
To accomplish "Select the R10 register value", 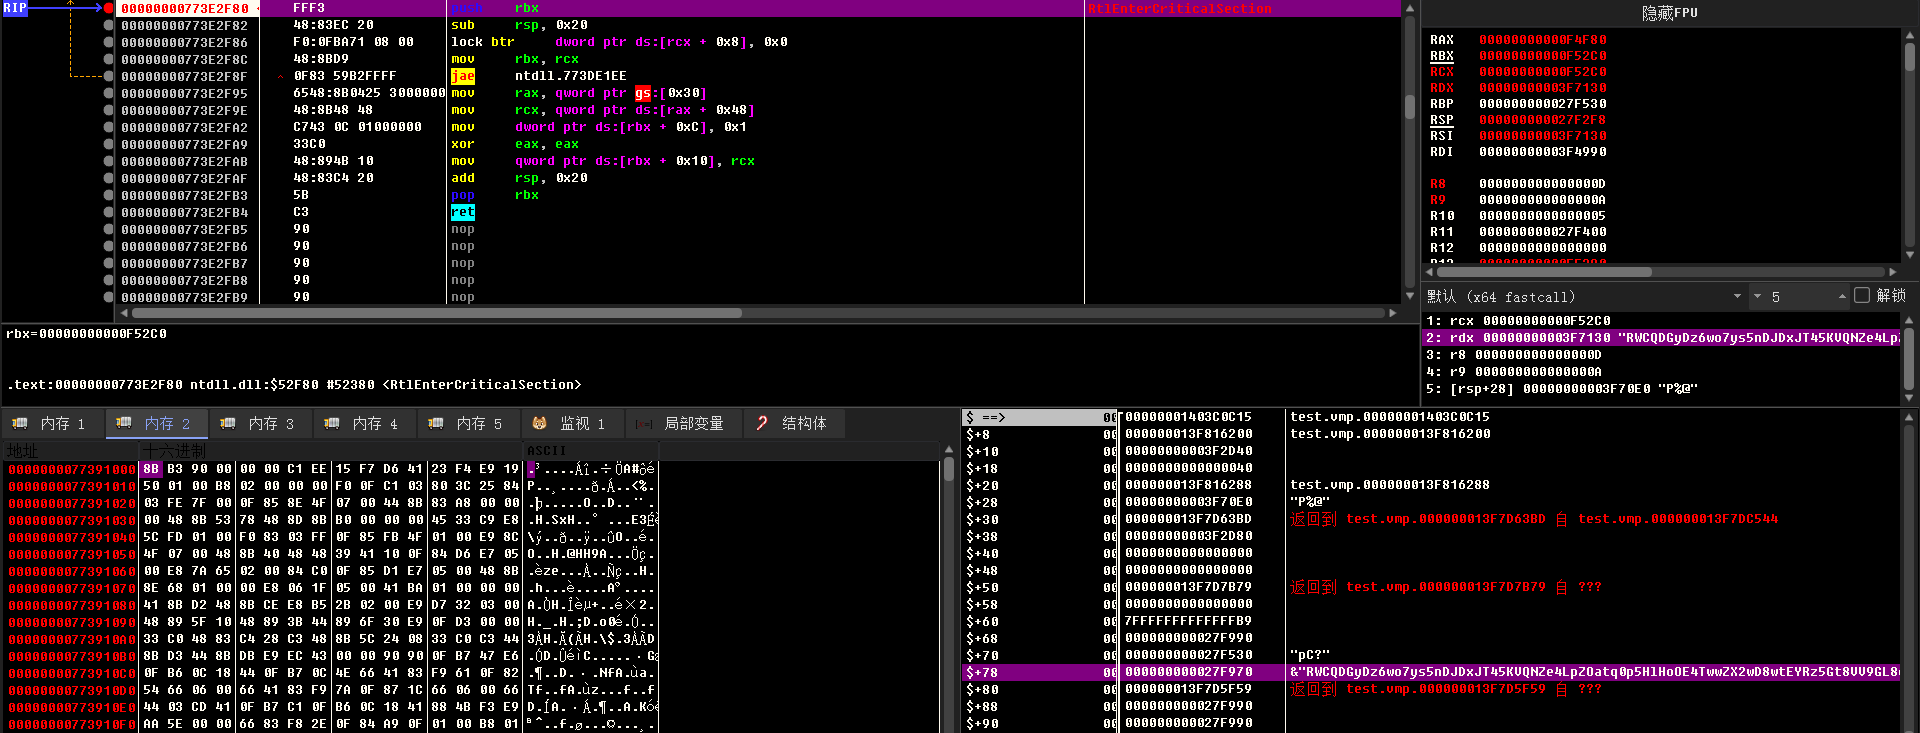I will pyautogui.click(x=1542, y=216).
